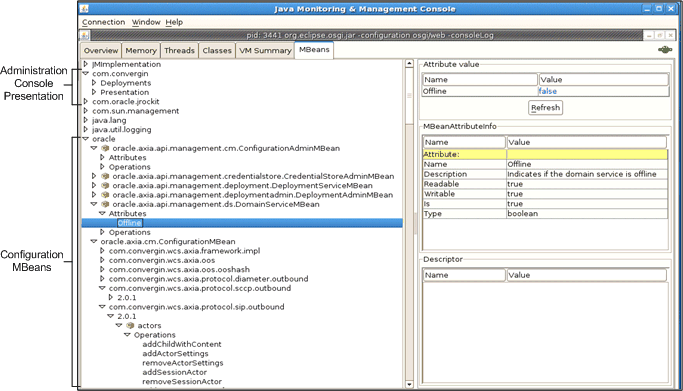Click the Writable row's true value
This screenshot has height=391, width=683.
[x=587, y=194]
